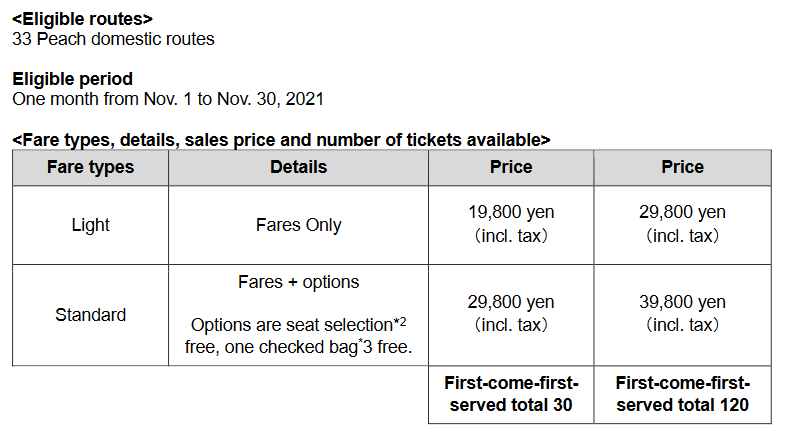792x439 pixels.
Task: Select the "Fare types" column header
Action: [90, 167]
